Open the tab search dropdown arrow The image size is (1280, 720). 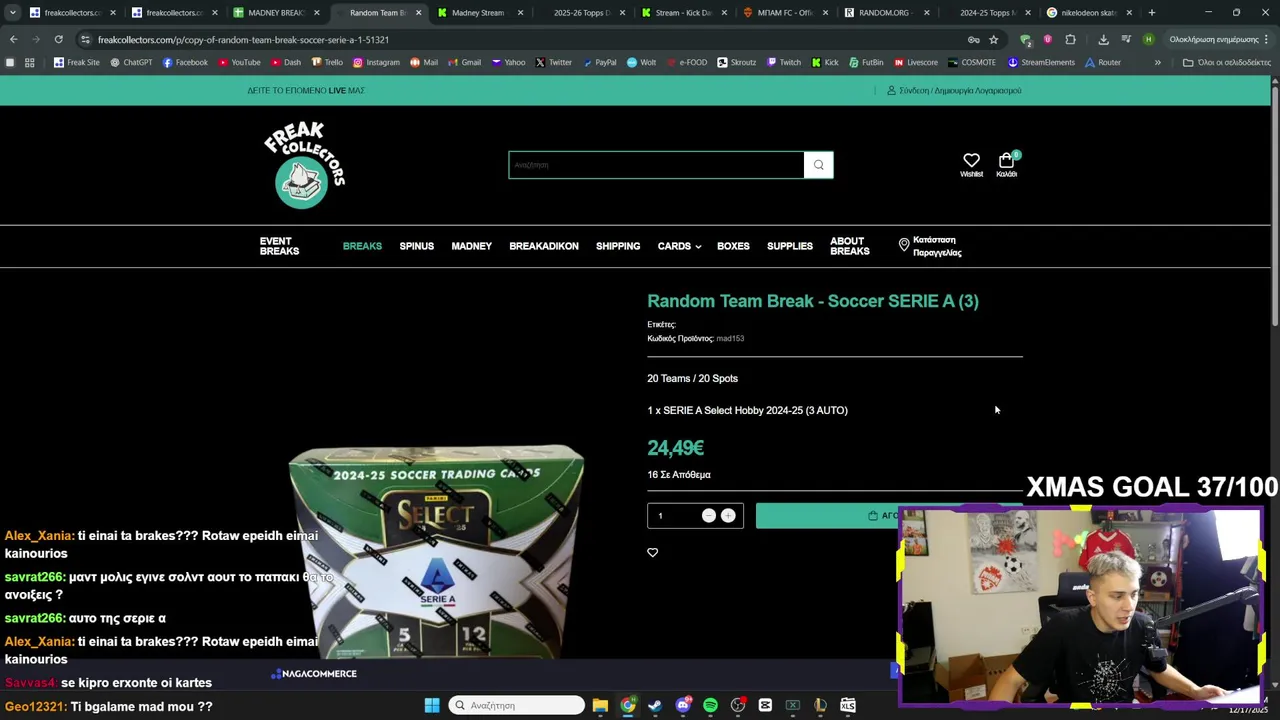point(12,13)
